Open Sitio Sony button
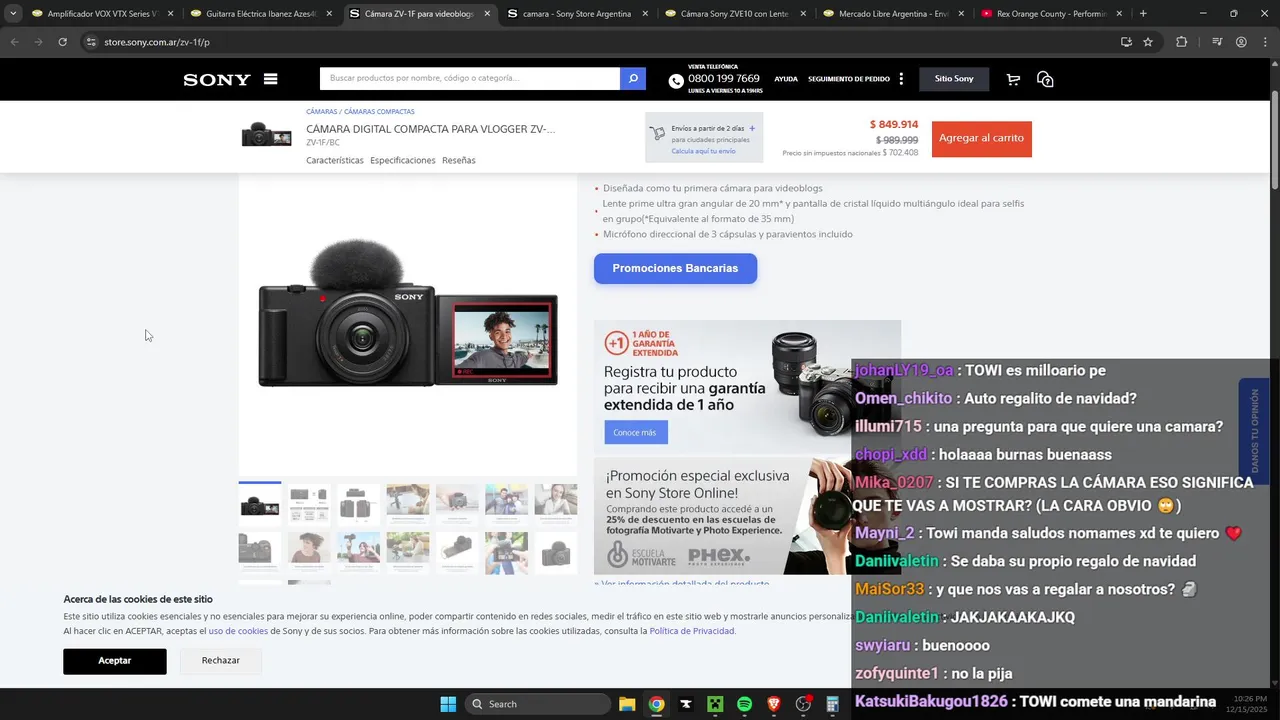Viewport: 1280px width, 720px height. pos(954,79)
